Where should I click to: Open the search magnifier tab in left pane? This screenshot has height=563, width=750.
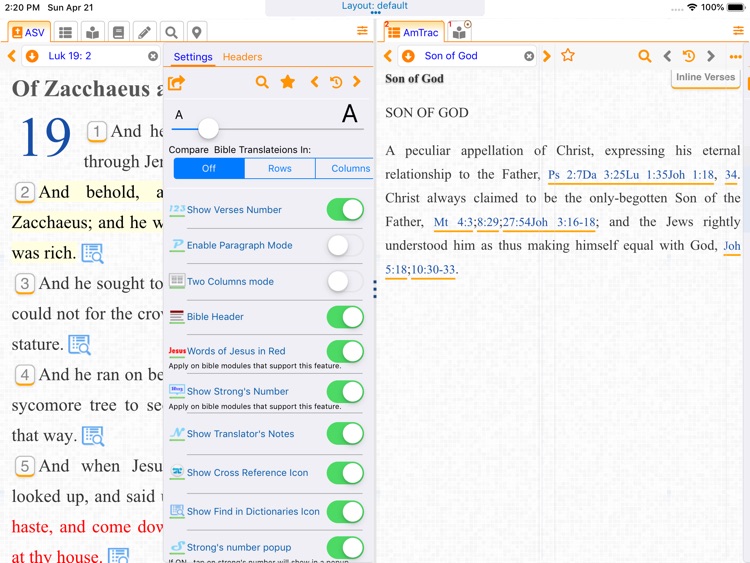(x=171, y=33)
